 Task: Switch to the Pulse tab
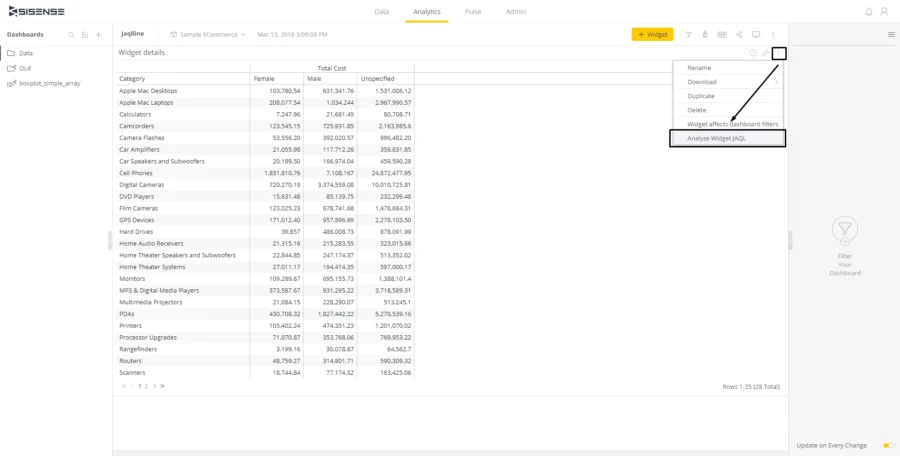click(x=473, y=11)
